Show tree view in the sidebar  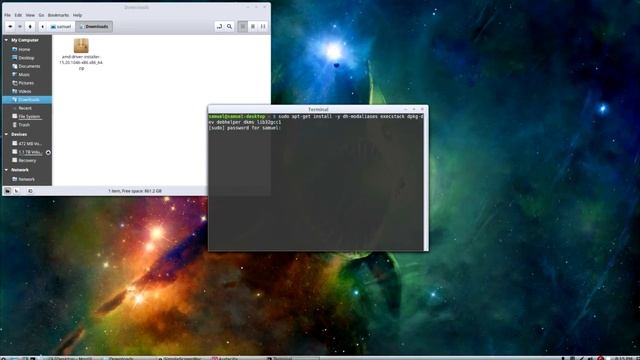tap(17, 191)
